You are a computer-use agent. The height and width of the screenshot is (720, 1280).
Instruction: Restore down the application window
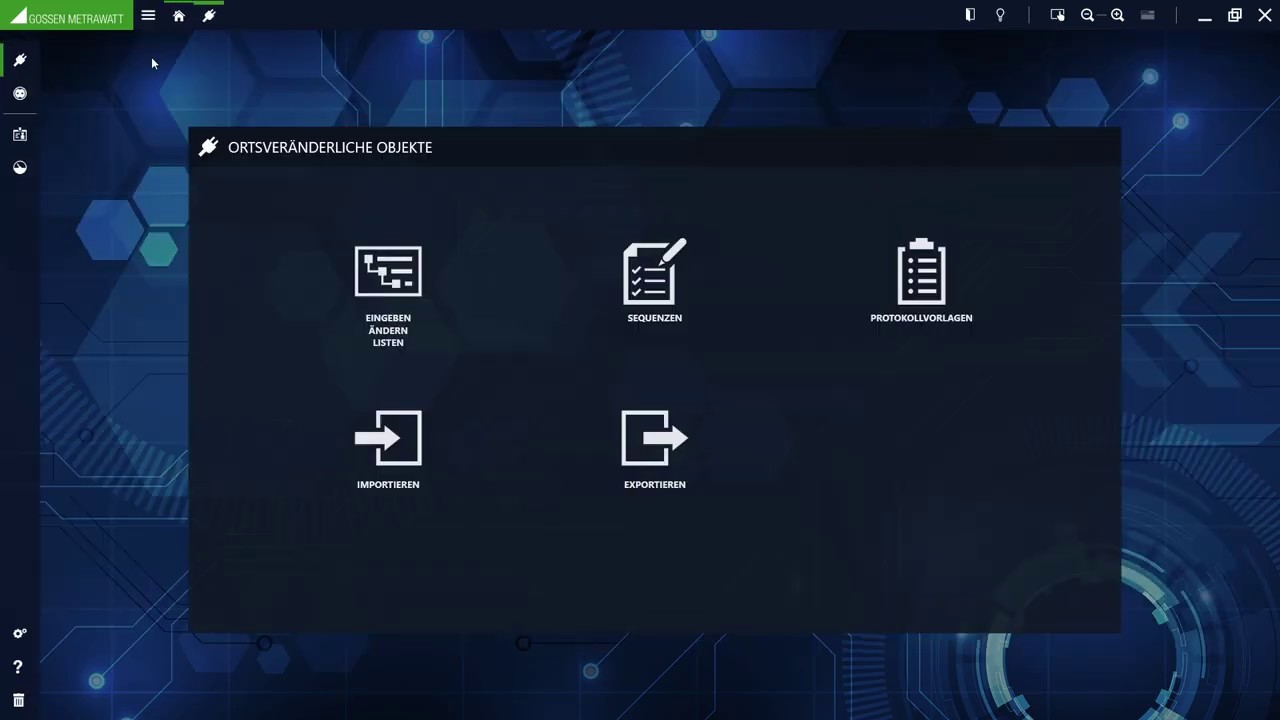click(1235, 15)
